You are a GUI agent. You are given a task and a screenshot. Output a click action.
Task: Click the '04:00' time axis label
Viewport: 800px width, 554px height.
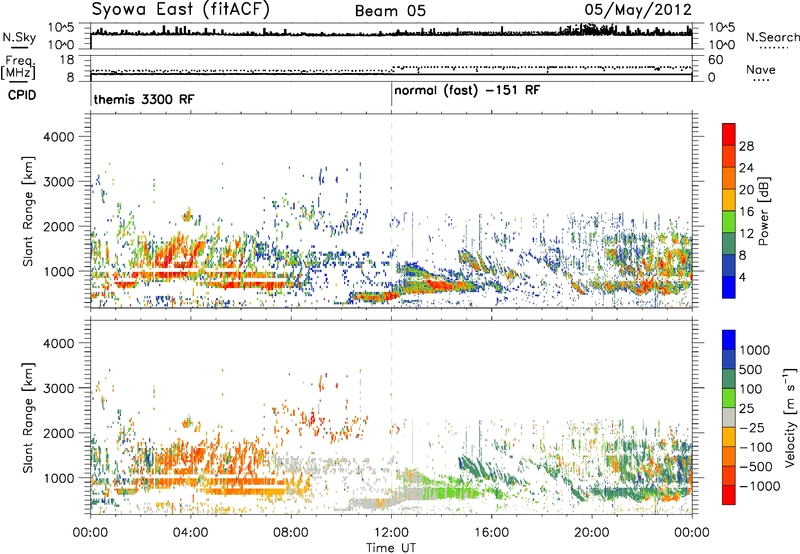pyautogui.click(x=191, y=533)
